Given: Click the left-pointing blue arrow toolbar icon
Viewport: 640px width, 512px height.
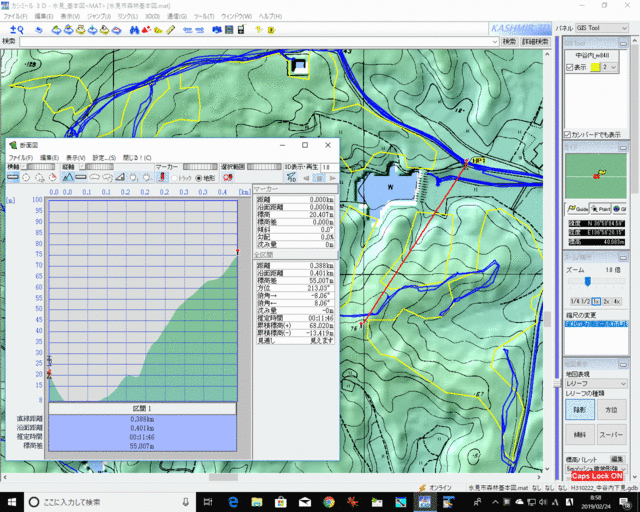Looking at the screenshot, I should point(187,30).
